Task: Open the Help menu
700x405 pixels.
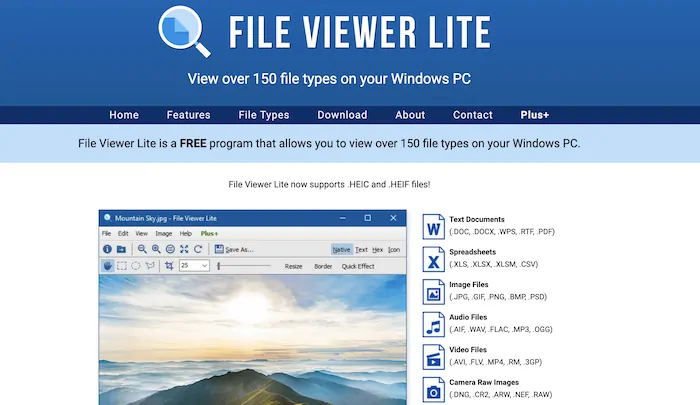Action: (186, 234)
